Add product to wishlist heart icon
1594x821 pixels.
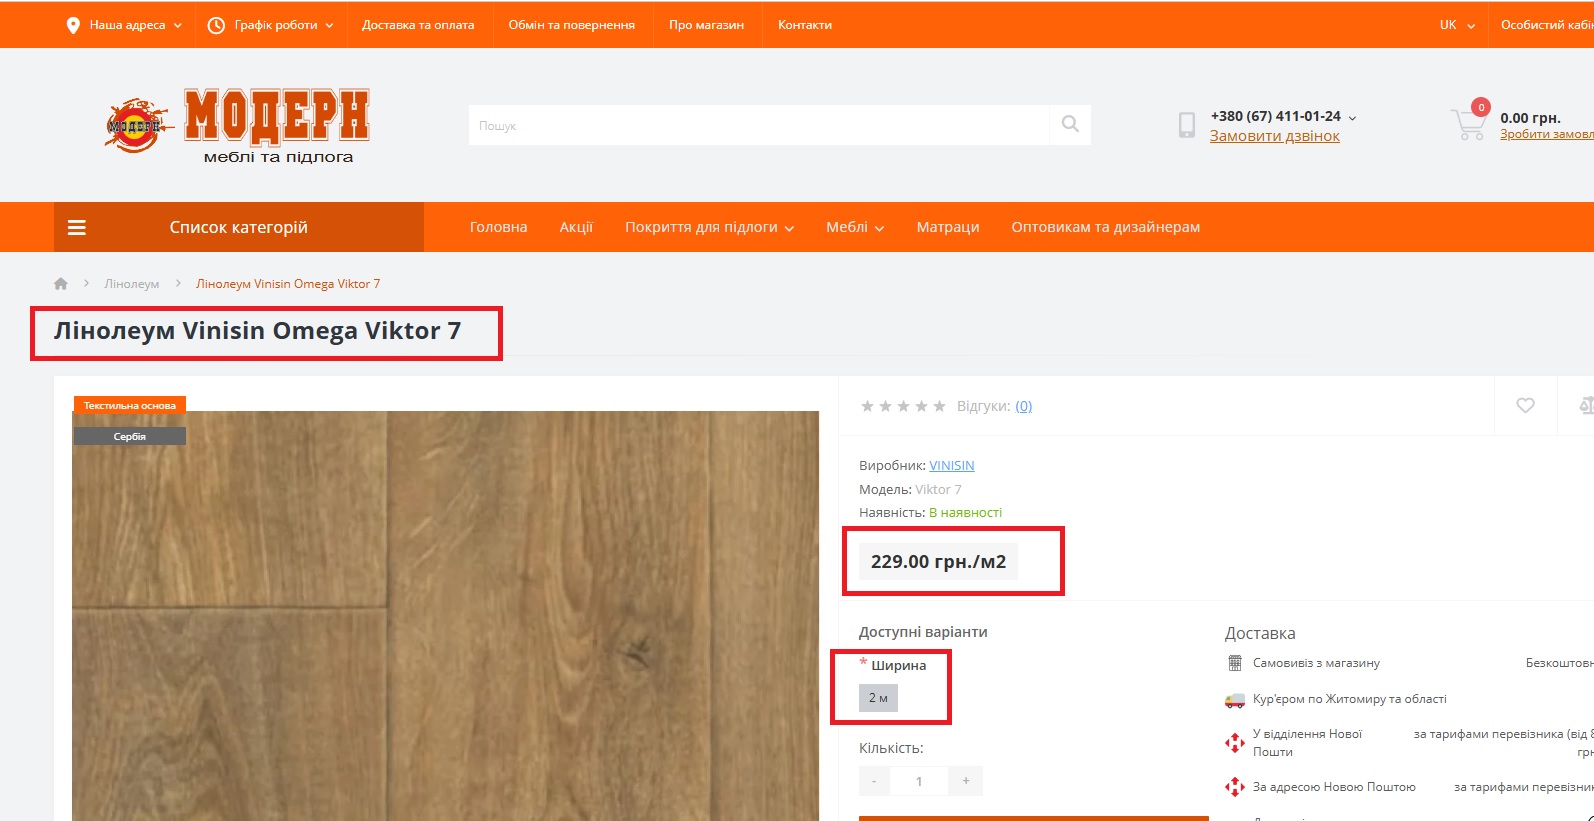(x=1525, y=406)
